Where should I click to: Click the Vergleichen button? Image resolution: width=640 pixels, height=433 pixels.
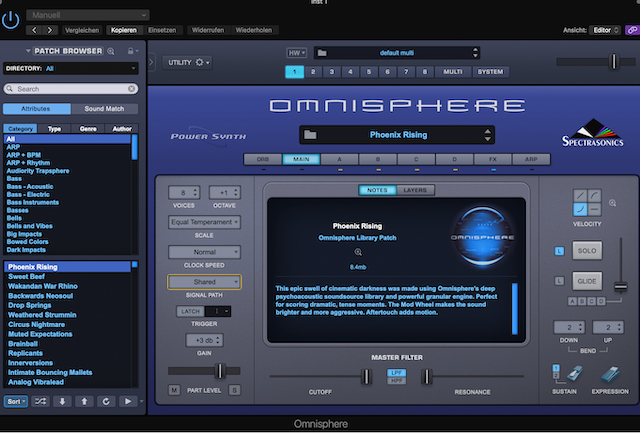[82, 30]
